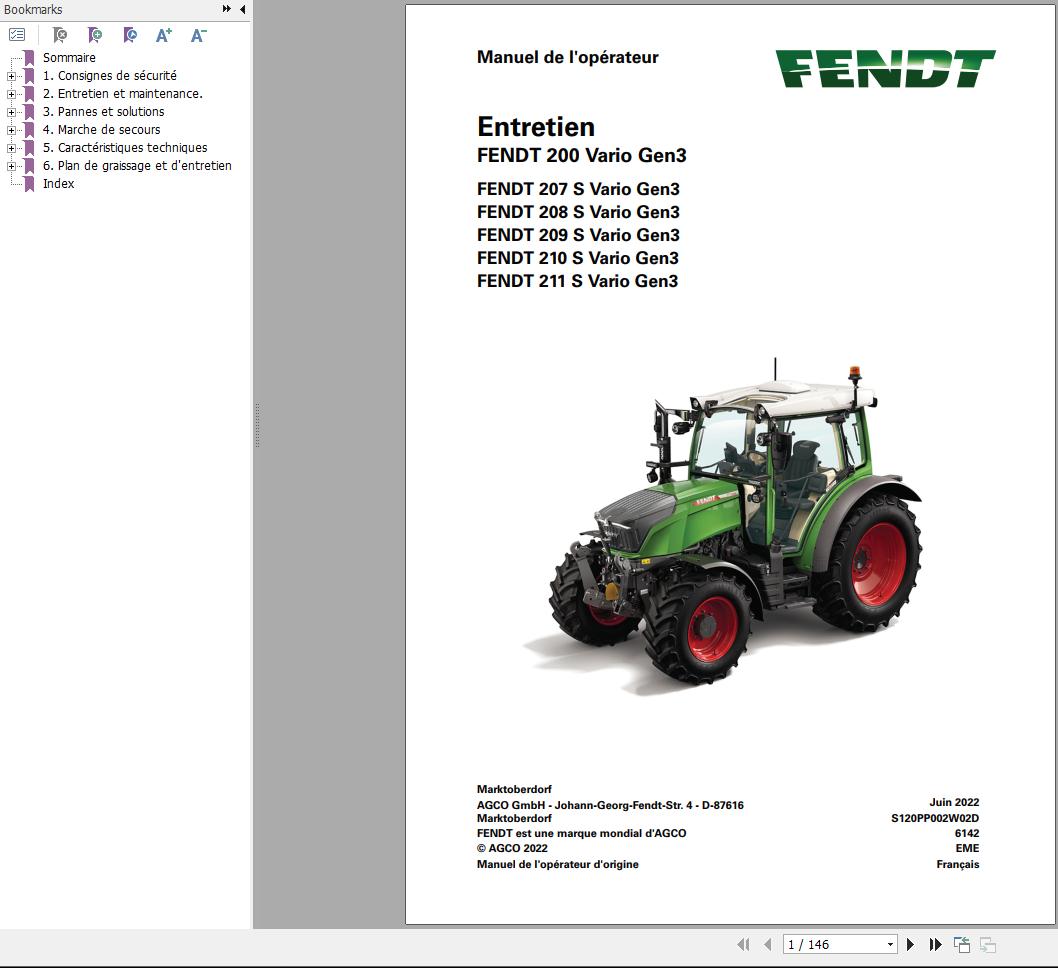Select bookmark 1. Consignes de sécurité

pyautogui.click(x=109, y=76)
